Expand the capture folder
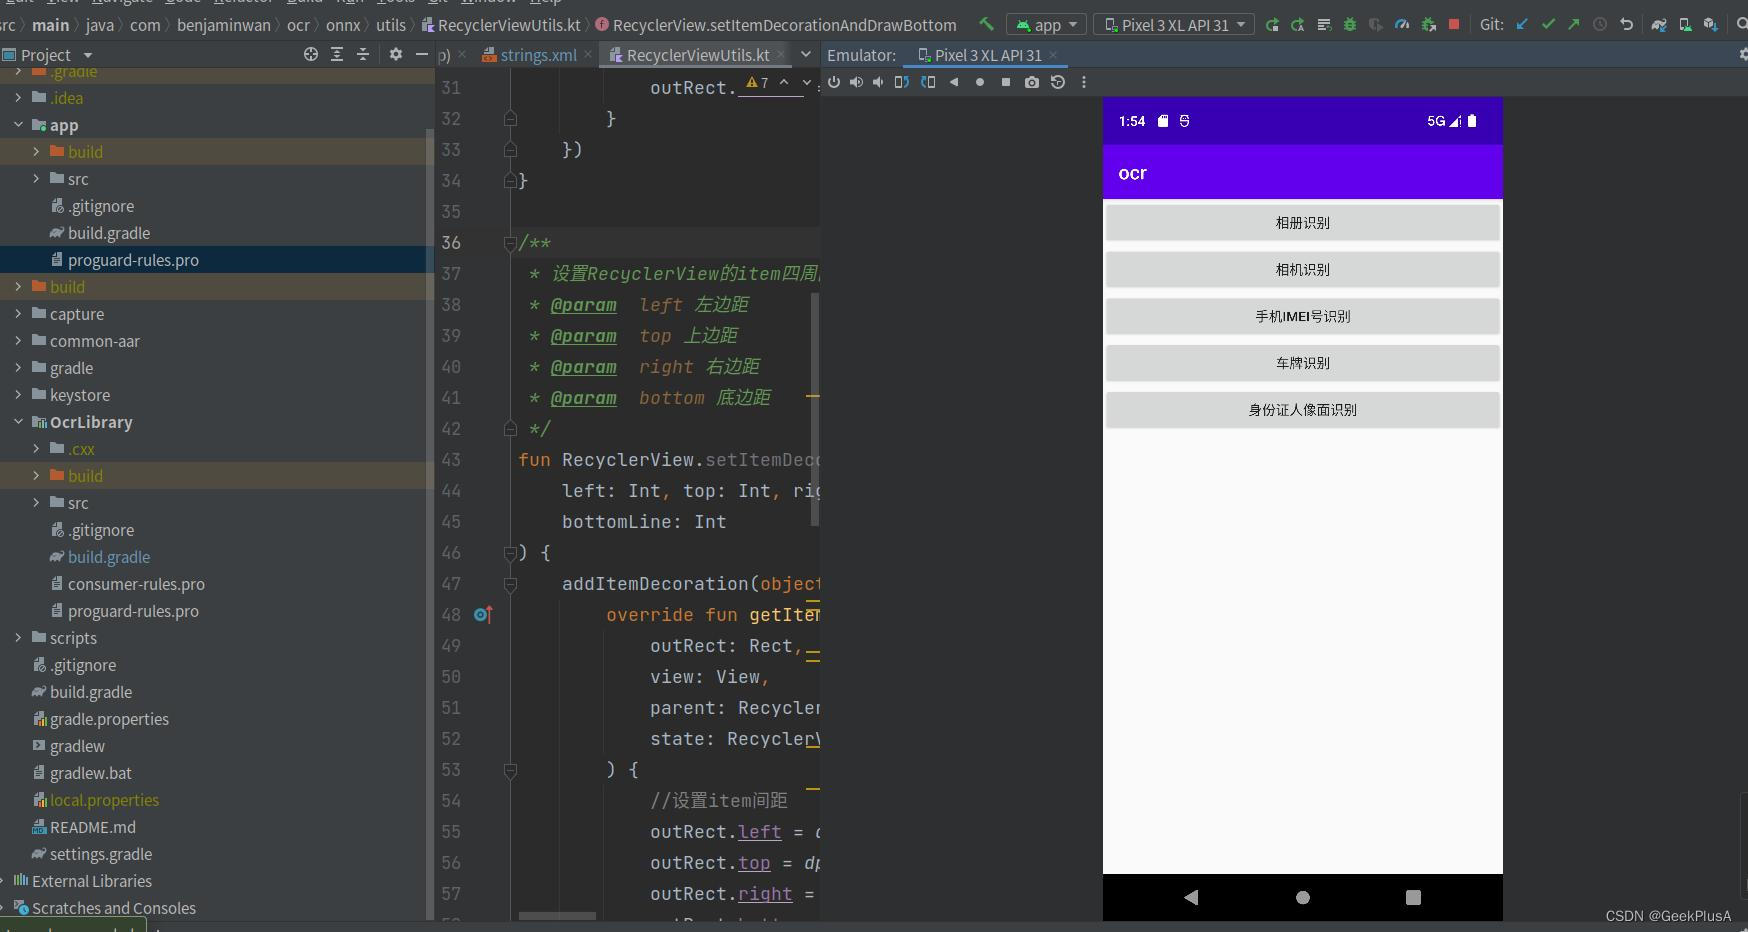 coord(19,314)
